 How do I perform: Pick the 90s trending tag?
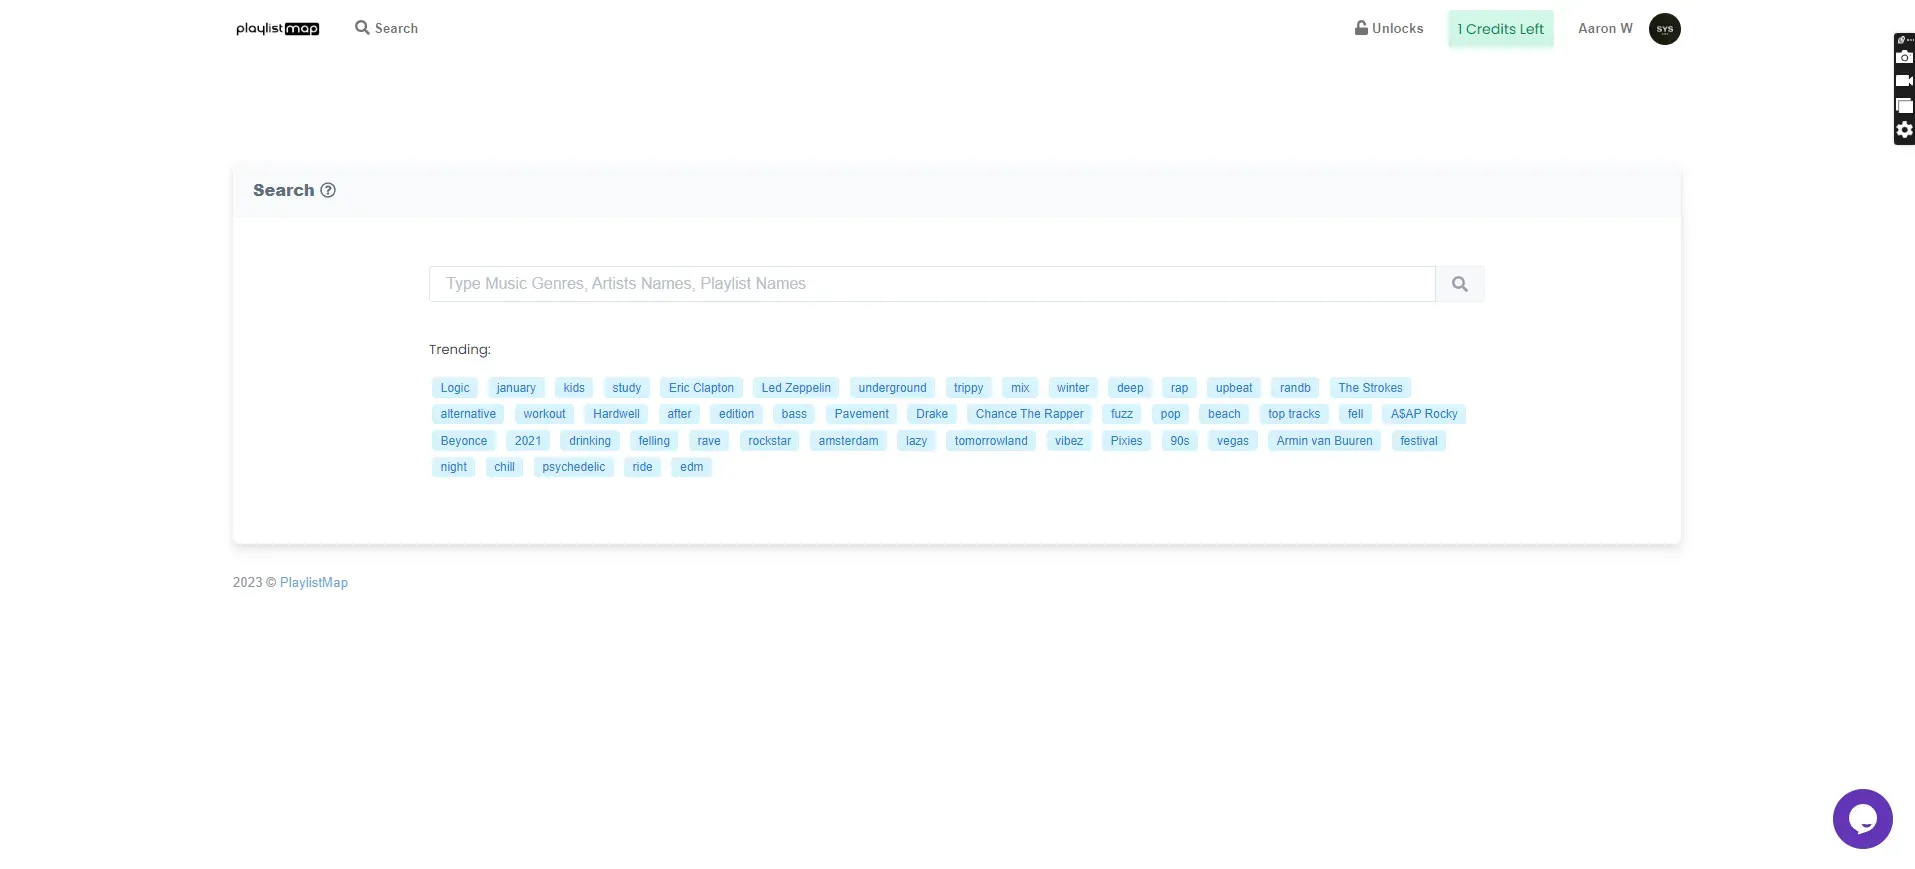[x=1180, y=441]
